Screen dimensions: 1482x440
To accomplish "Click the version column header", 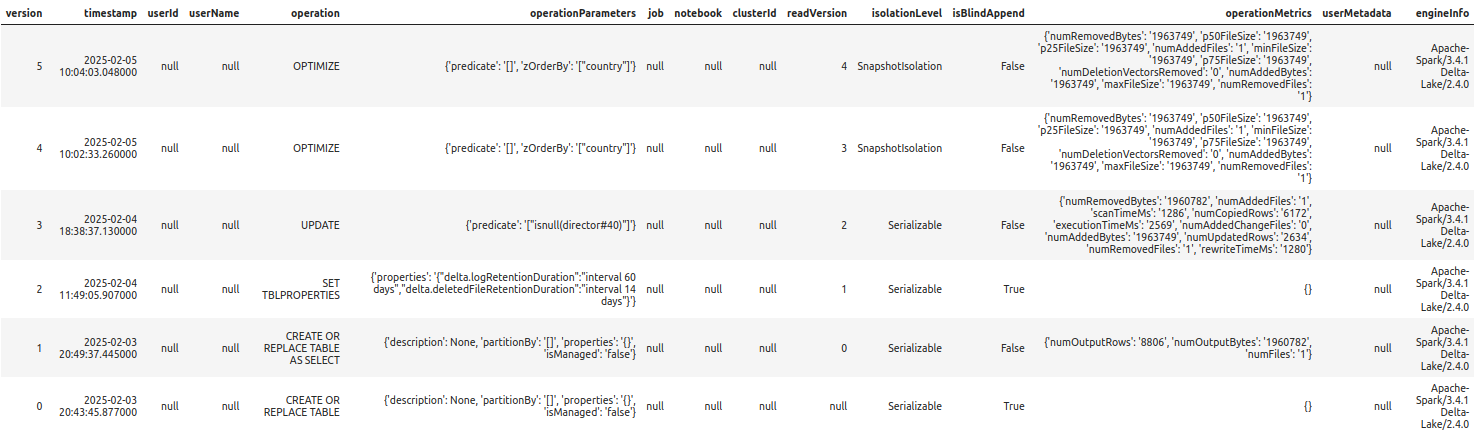I will [24, 14].
